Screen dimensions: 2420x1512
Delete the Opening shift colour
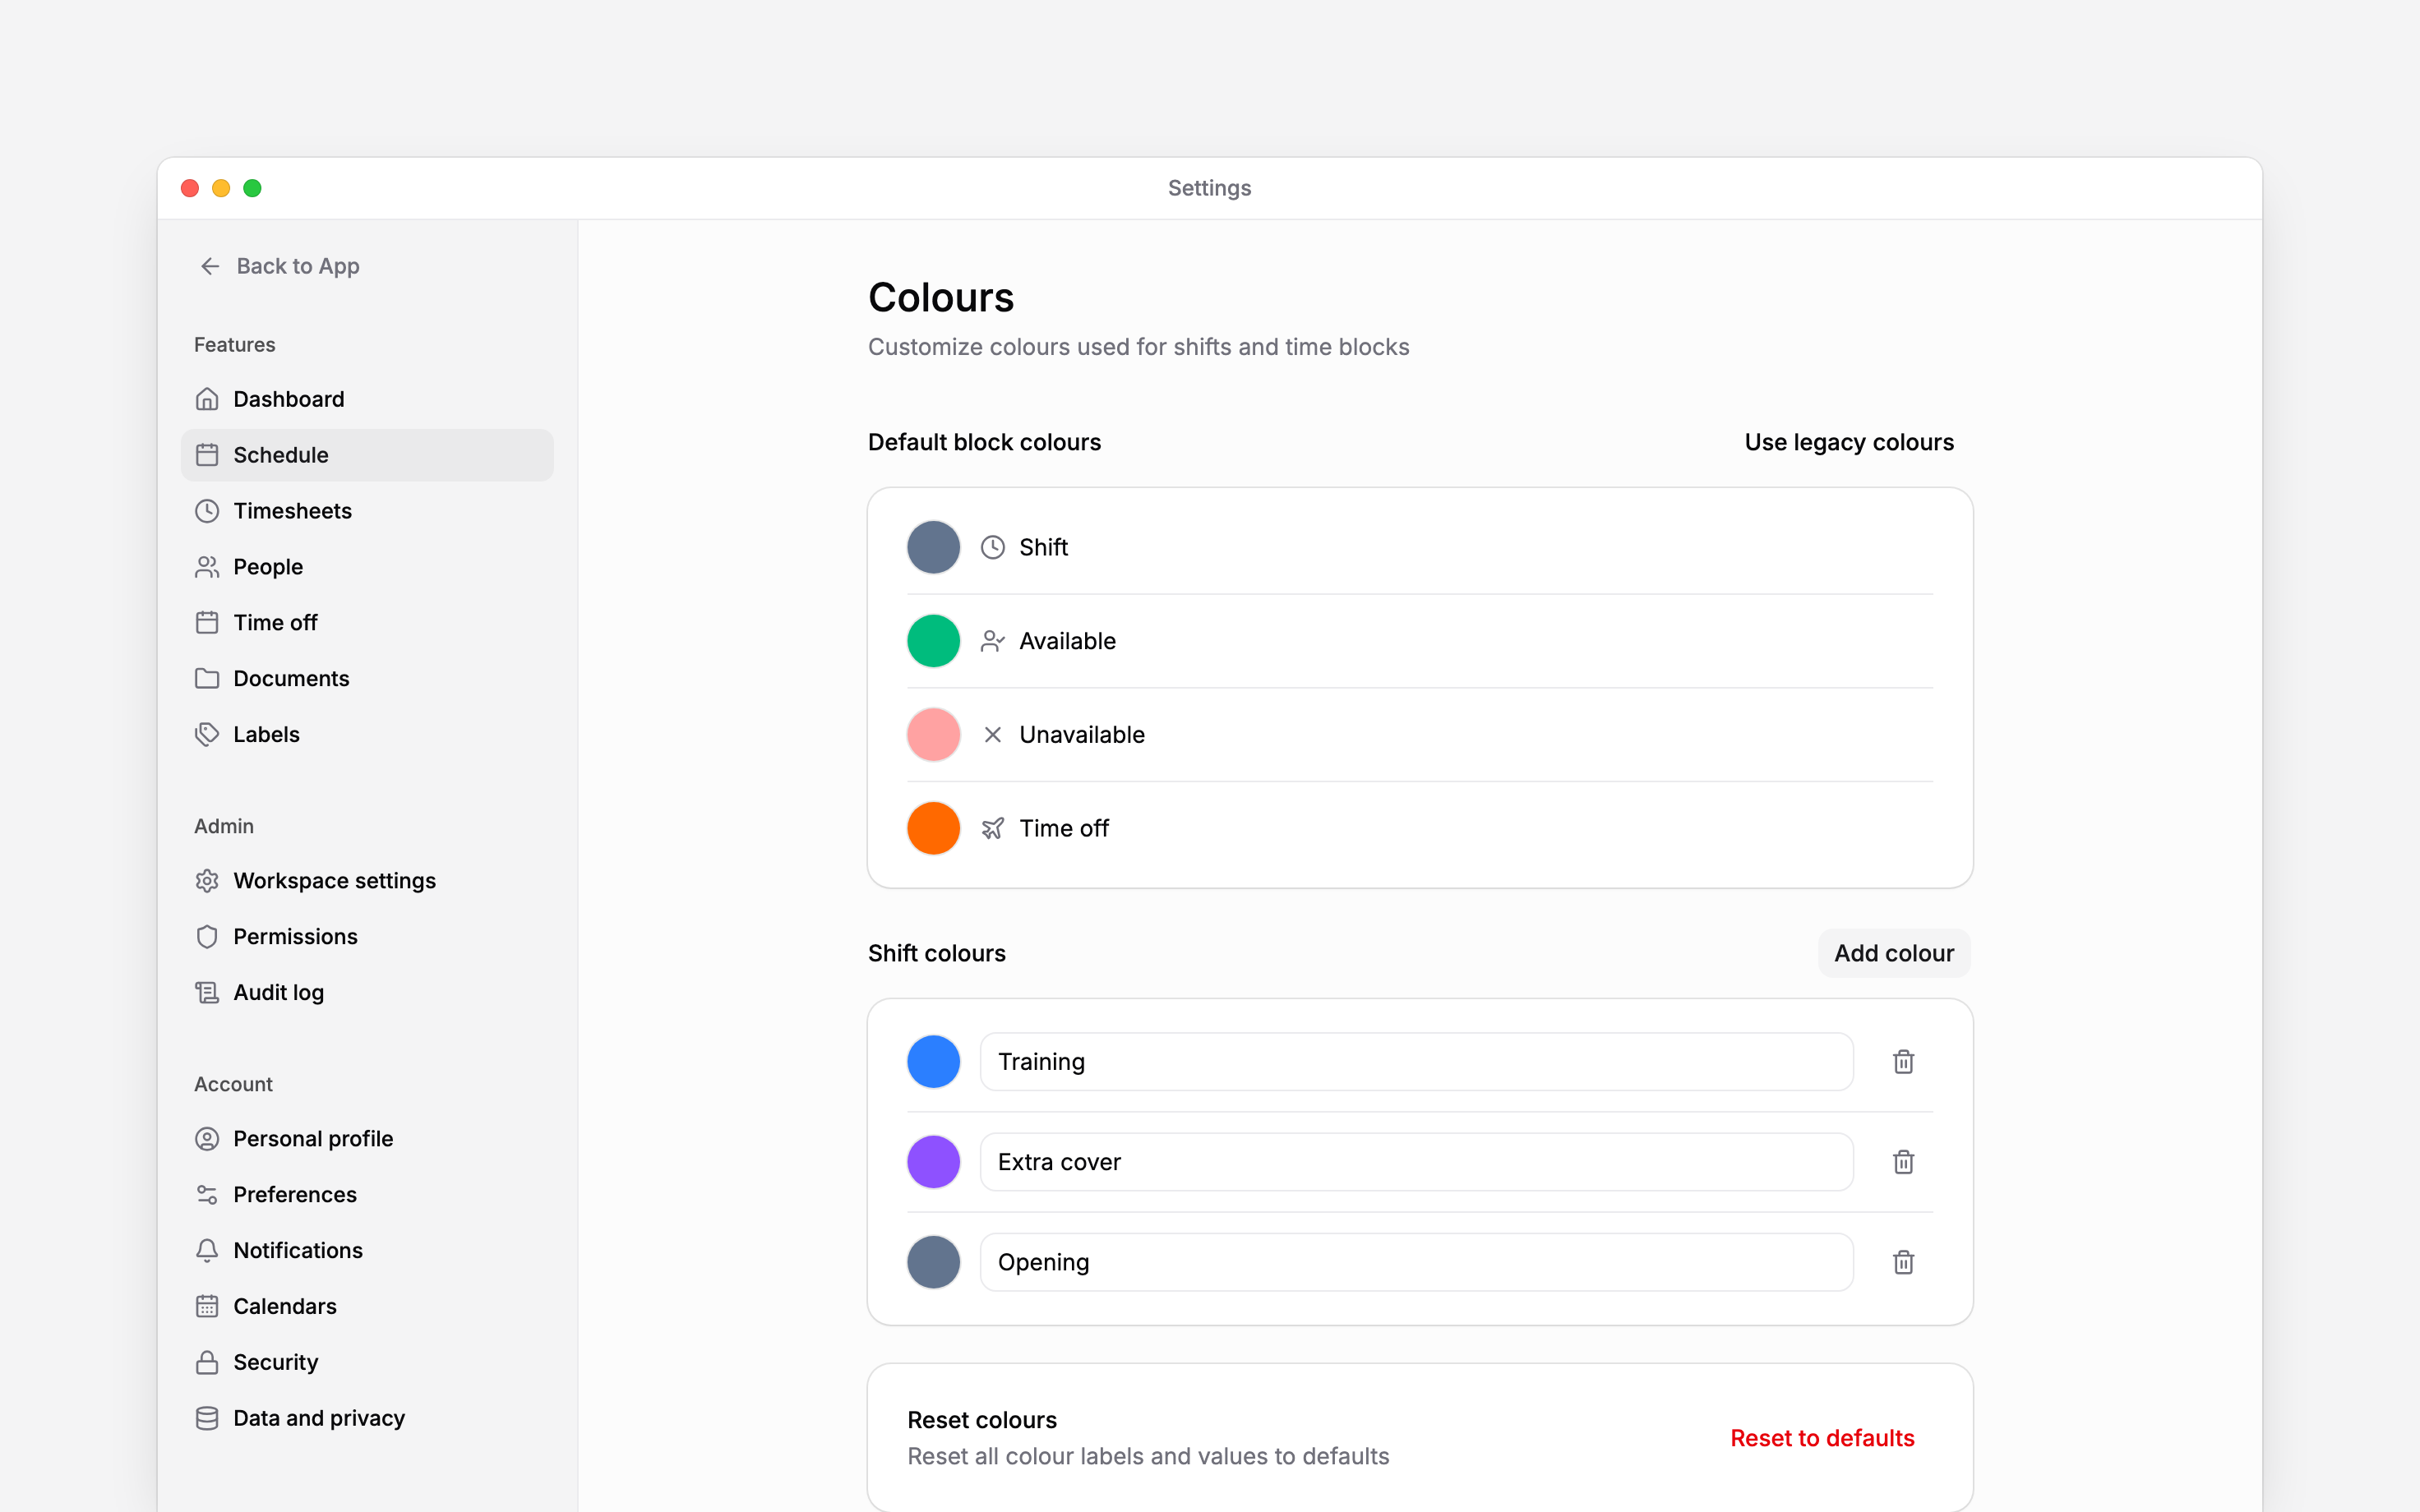point(1903,1262)
